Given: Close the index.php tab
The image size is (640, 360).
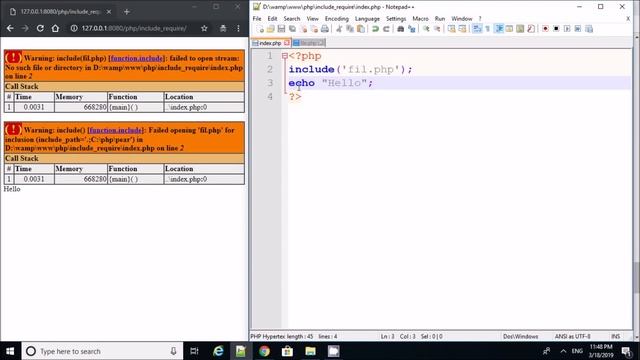Looking at the screenshot, I should [287, 43].
